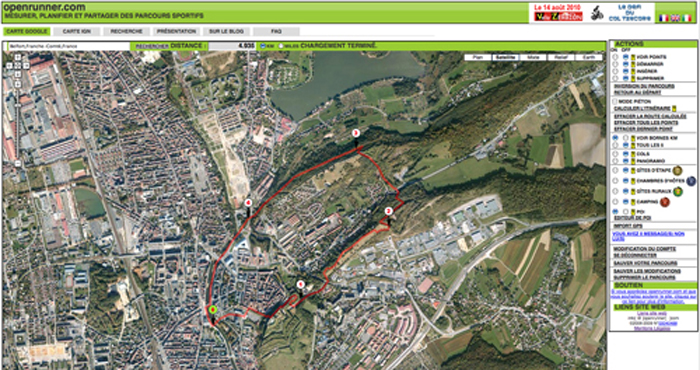Switch map to Plan view
Image resolution: width=700 pixels, height=370 pixels.
[478, 57]
